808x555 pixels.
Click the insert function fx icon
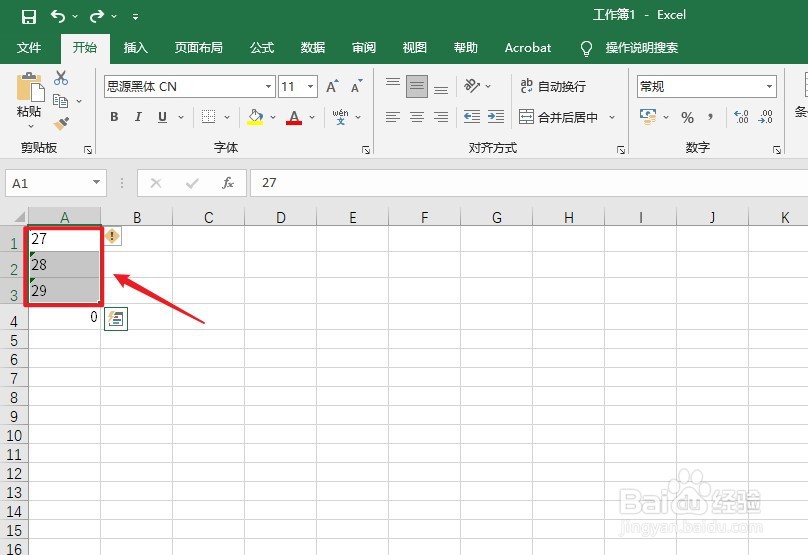228,183
